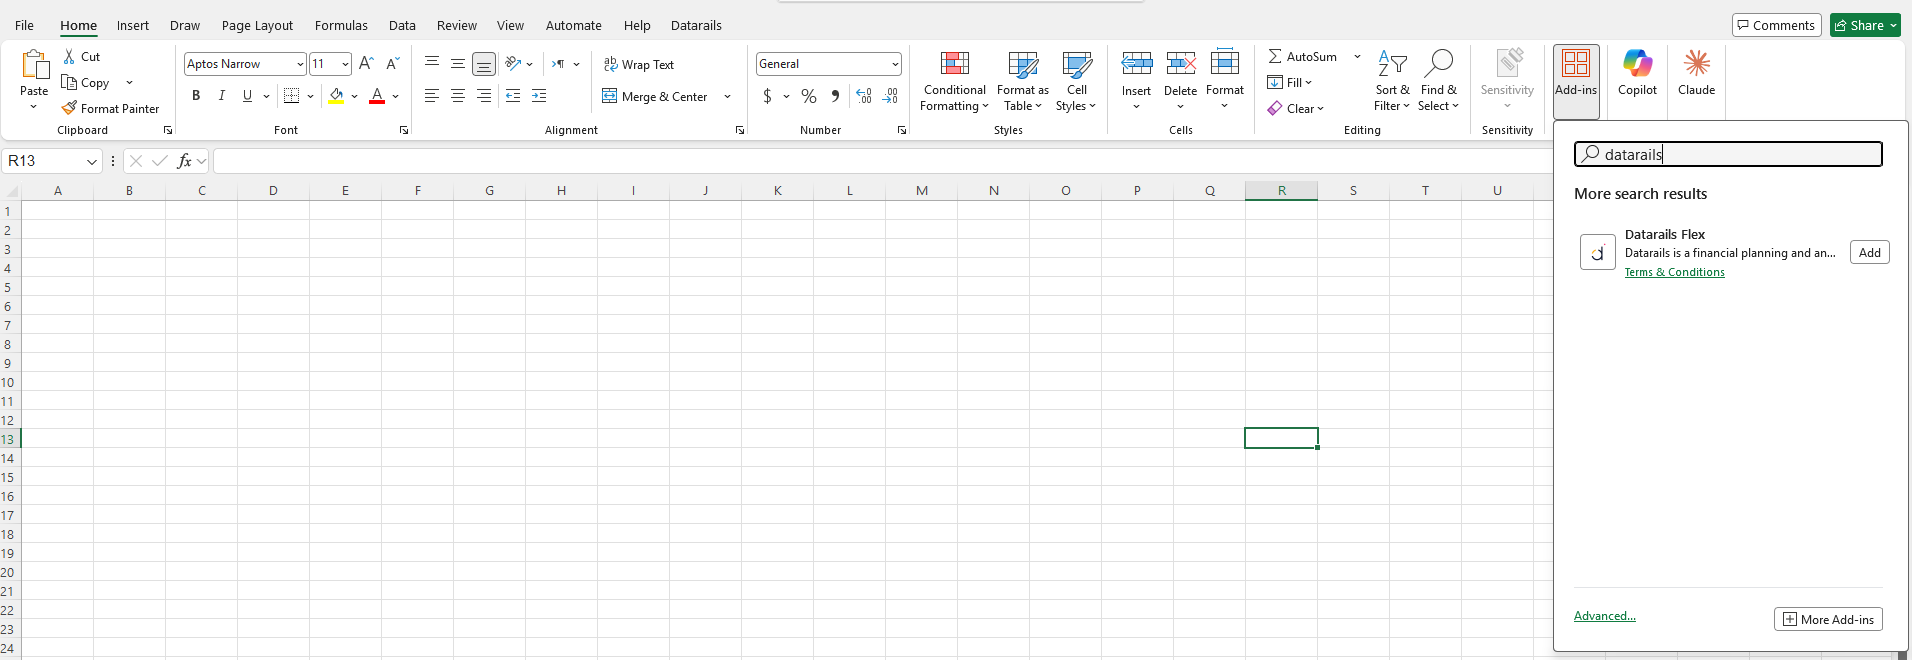Click the Cut scissors icon

click(69, 57)
